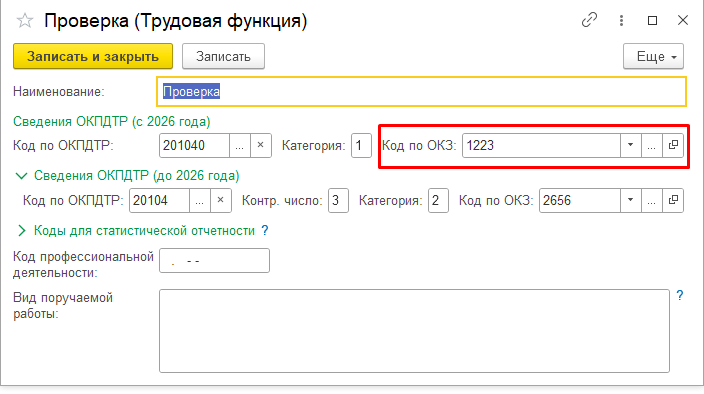704x394 pixels.
Task: Show help for statistical reporting codes
Action: click(x=265, y=230)
